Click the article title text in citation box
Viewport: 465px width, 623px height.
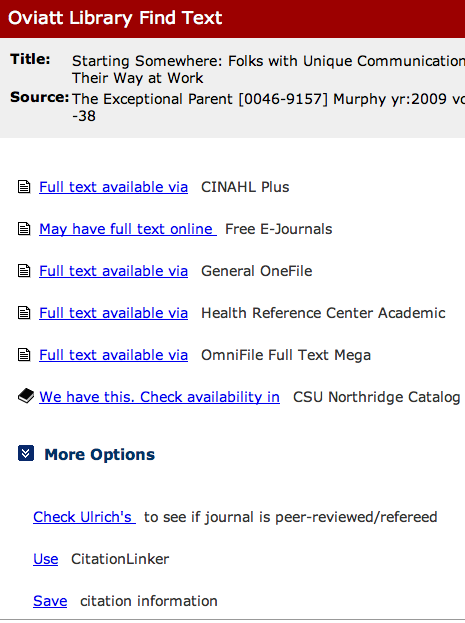[268, 70]
